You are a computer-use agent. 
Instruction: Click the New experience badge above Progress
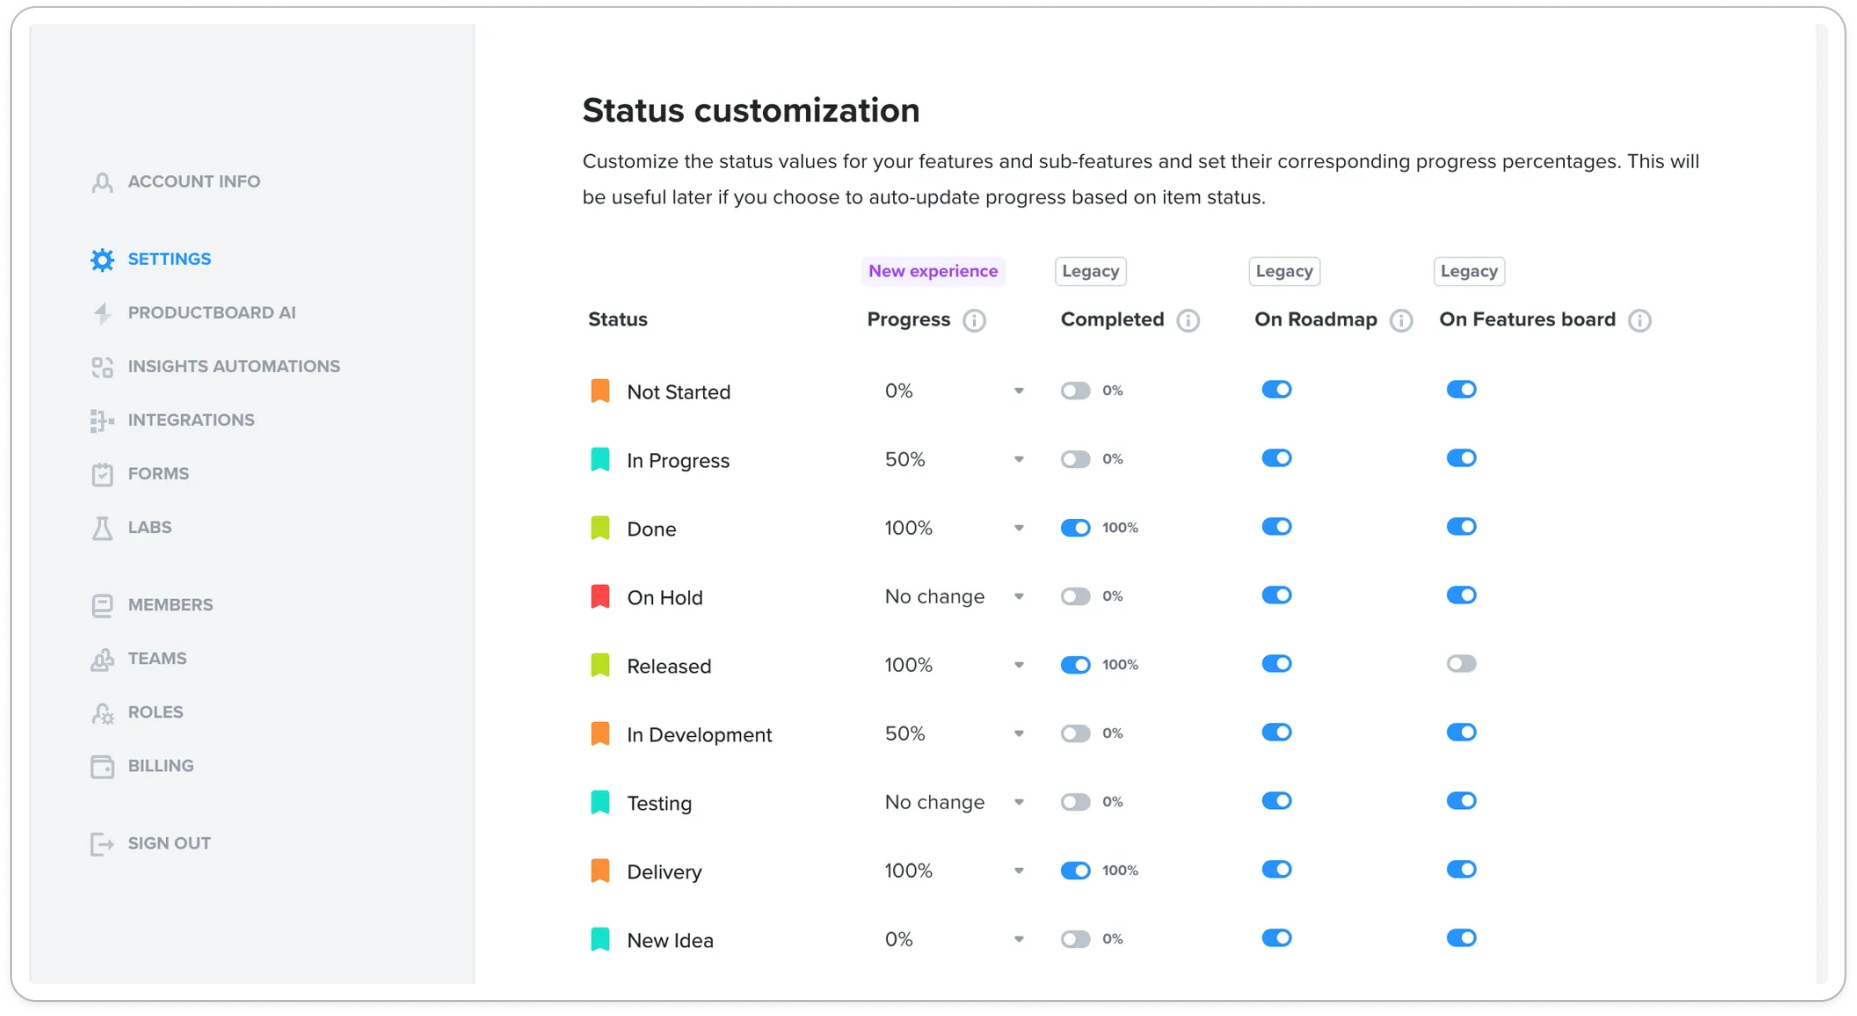point(933,271)
